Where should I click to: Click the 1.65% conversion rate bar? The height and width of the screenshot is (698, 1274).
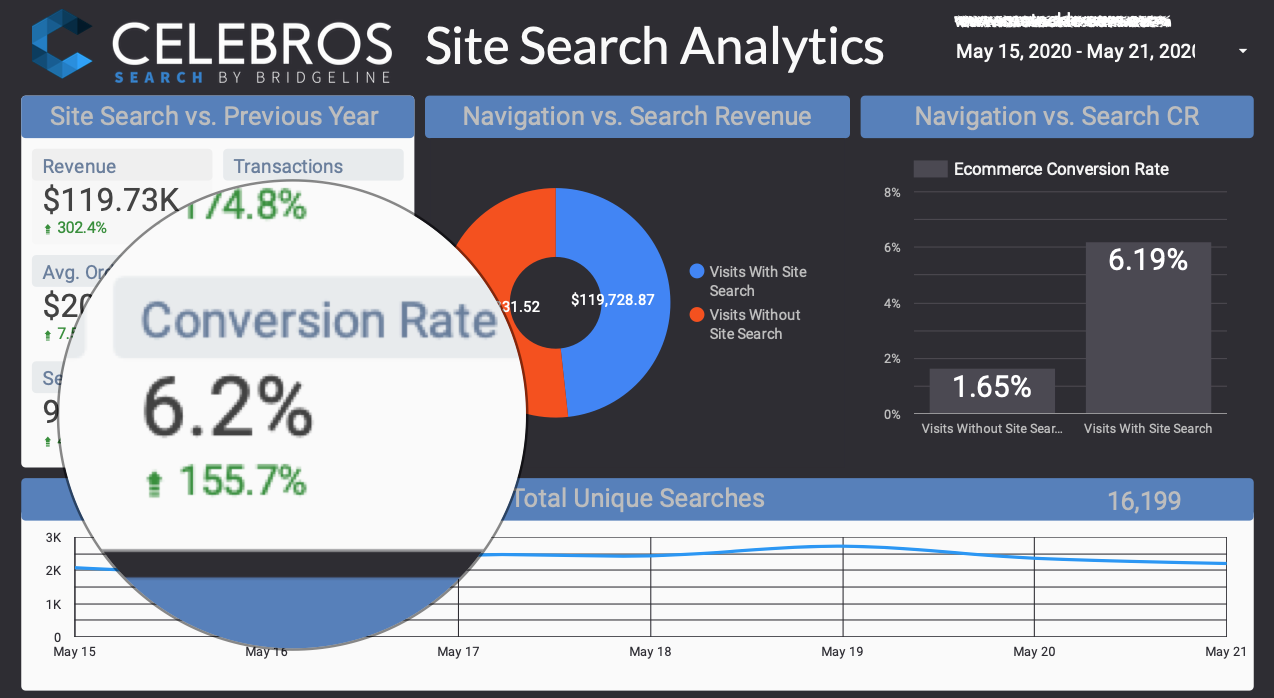(x=992, y=390)
